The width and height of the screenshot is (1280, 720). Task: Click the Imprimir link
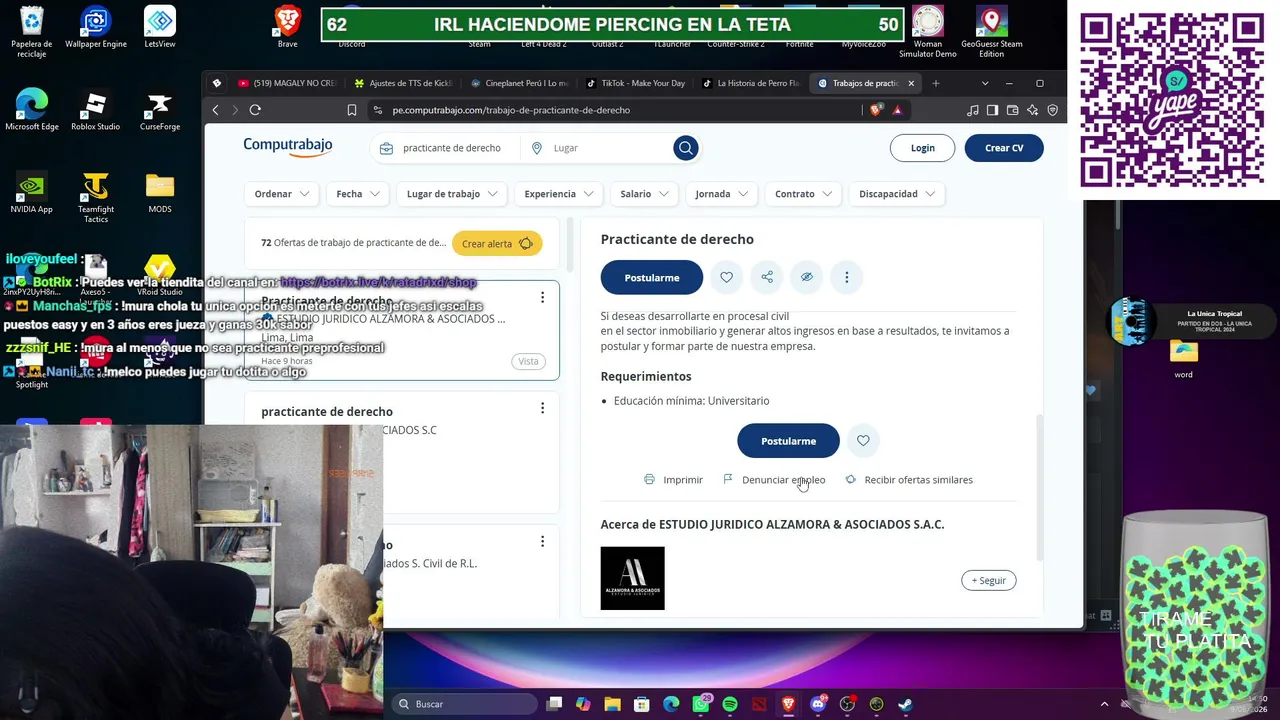point(673,480)
